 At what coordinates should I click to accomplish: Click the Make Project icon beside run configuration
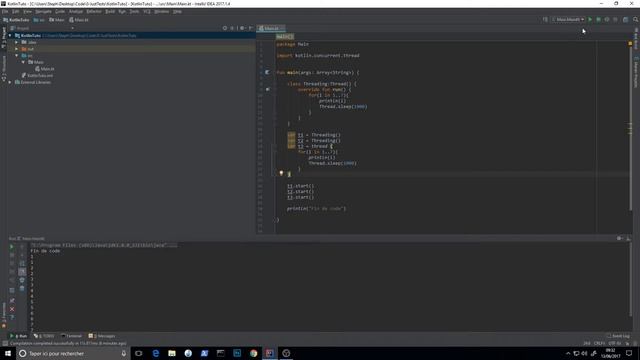click(545, 20)
